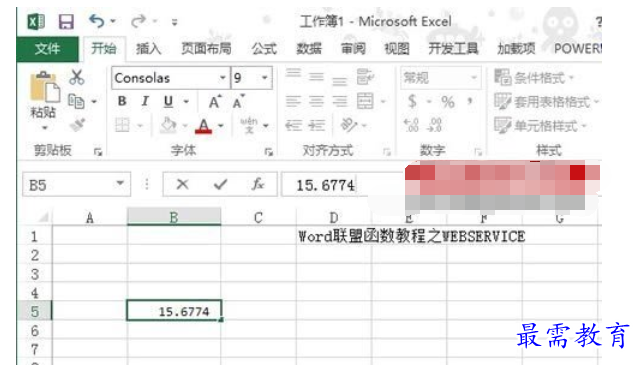638x367 pixels.
Task: Expand the Name Box B5 dropdown
Action: pyautogui.click(x=120, y=184)
